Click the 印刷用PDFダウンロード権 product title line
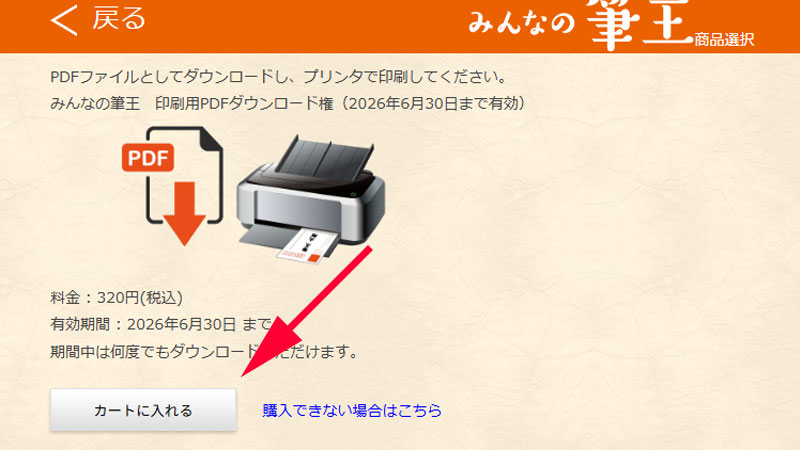Screen dimensions: 800x450 click(288, 104)
